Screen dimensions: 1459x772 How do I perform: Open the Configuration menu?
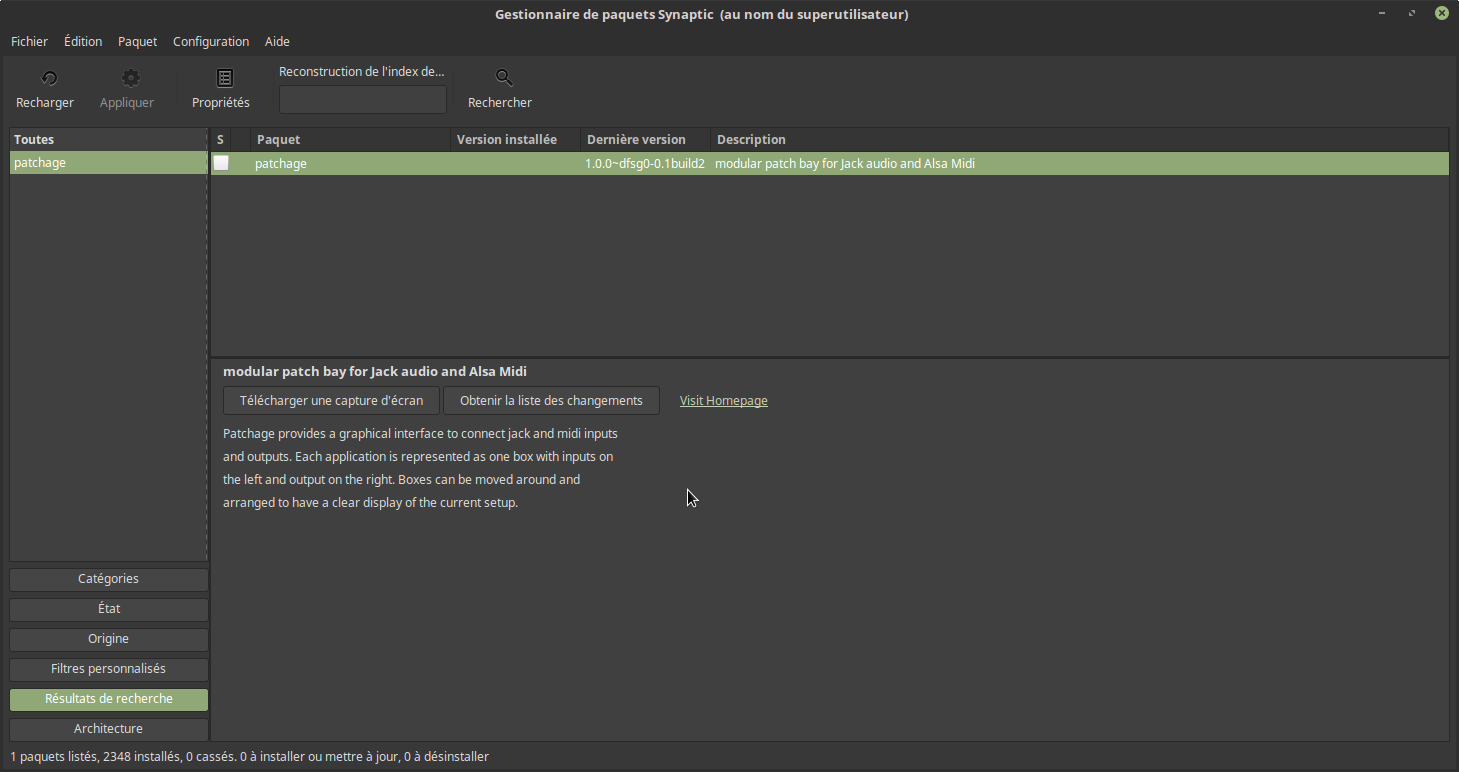(211, 41)
